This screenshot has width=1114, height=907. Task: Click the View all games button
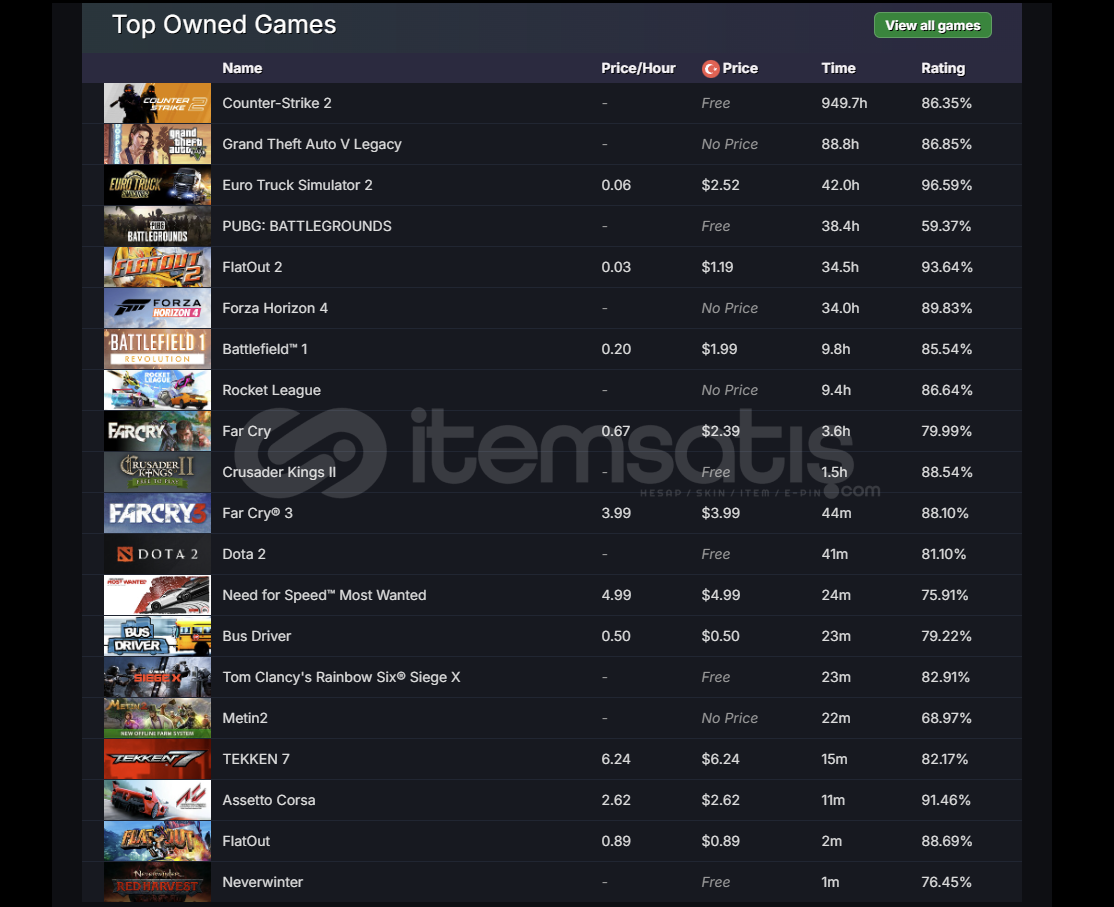932,26
